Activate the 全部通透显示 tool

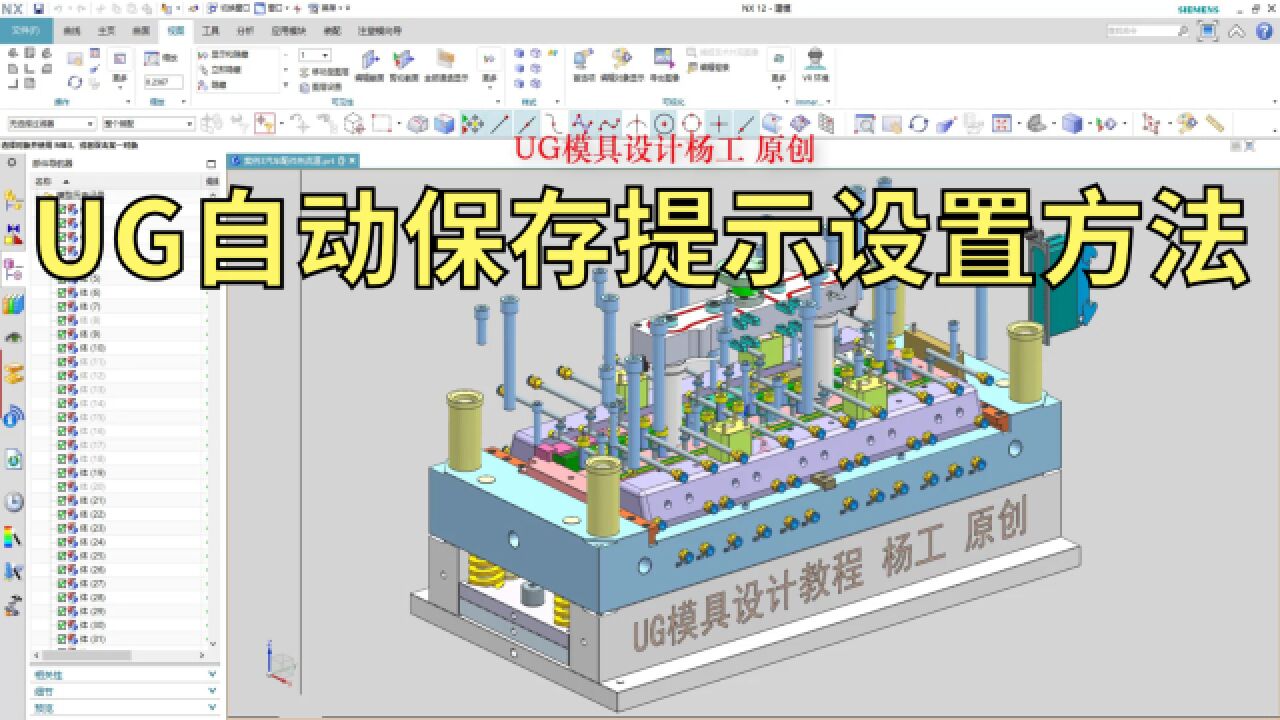[x=446, y=62]
